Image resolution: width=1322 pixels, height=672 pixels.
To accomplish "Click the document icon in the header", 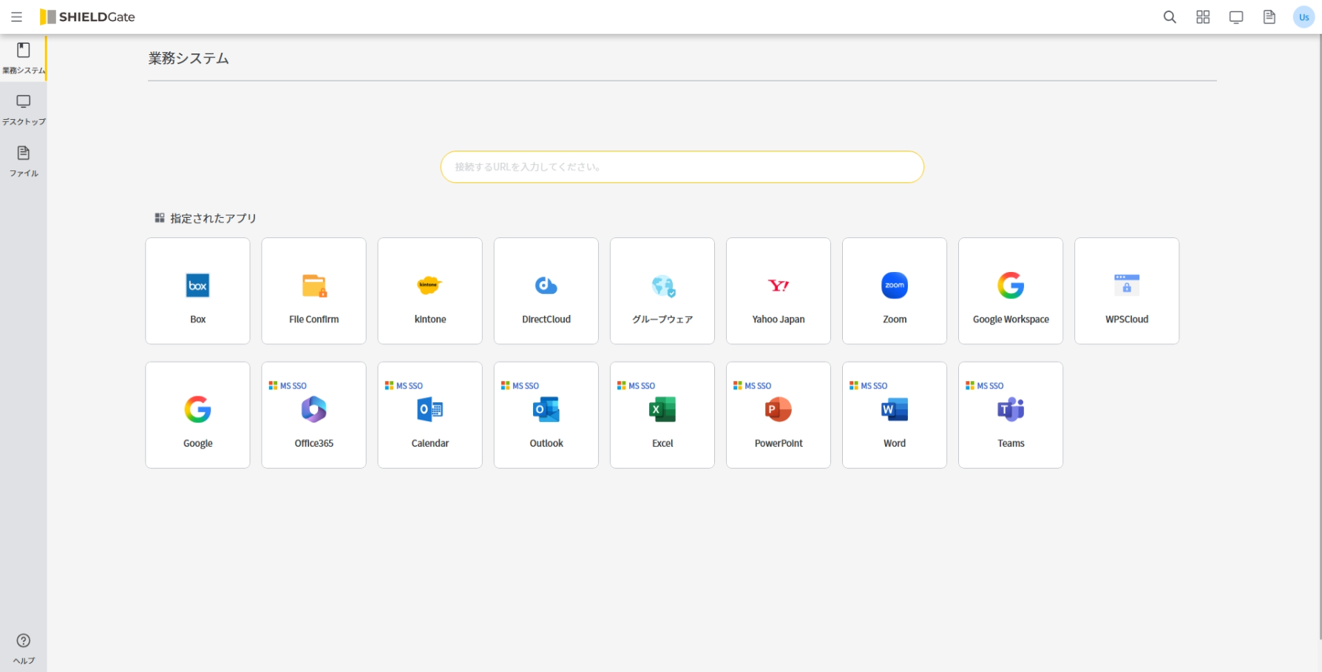I will pos(1269,17).
